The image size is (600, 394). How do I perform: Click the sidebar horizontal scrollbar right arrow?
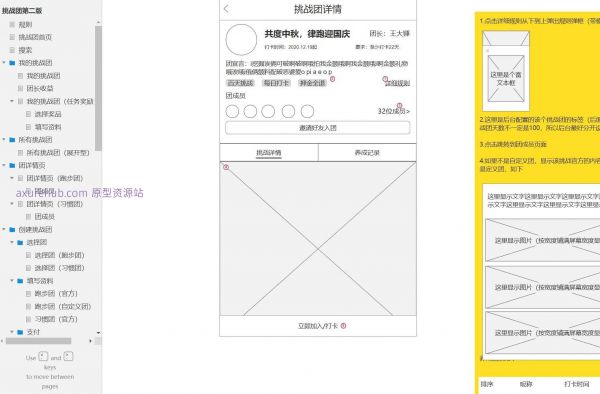(x=90, y=341)
